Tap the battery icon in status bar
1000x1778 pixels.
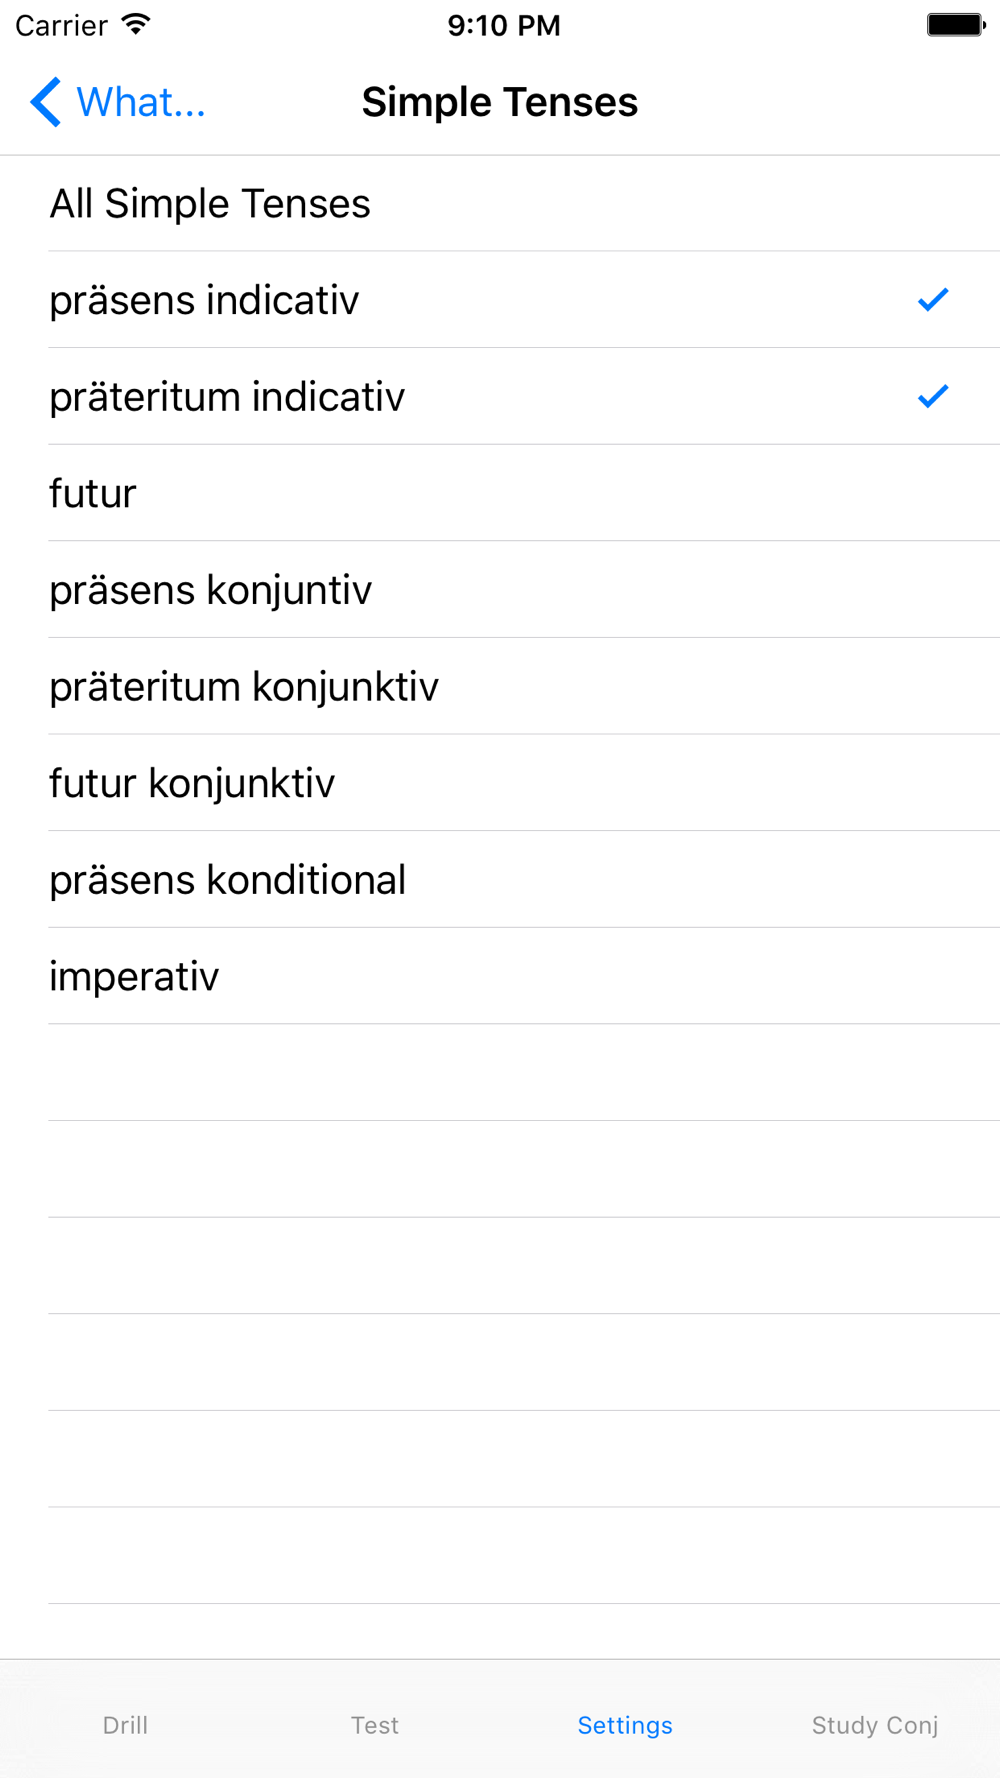pyautogui.click(x=956, y=25)
